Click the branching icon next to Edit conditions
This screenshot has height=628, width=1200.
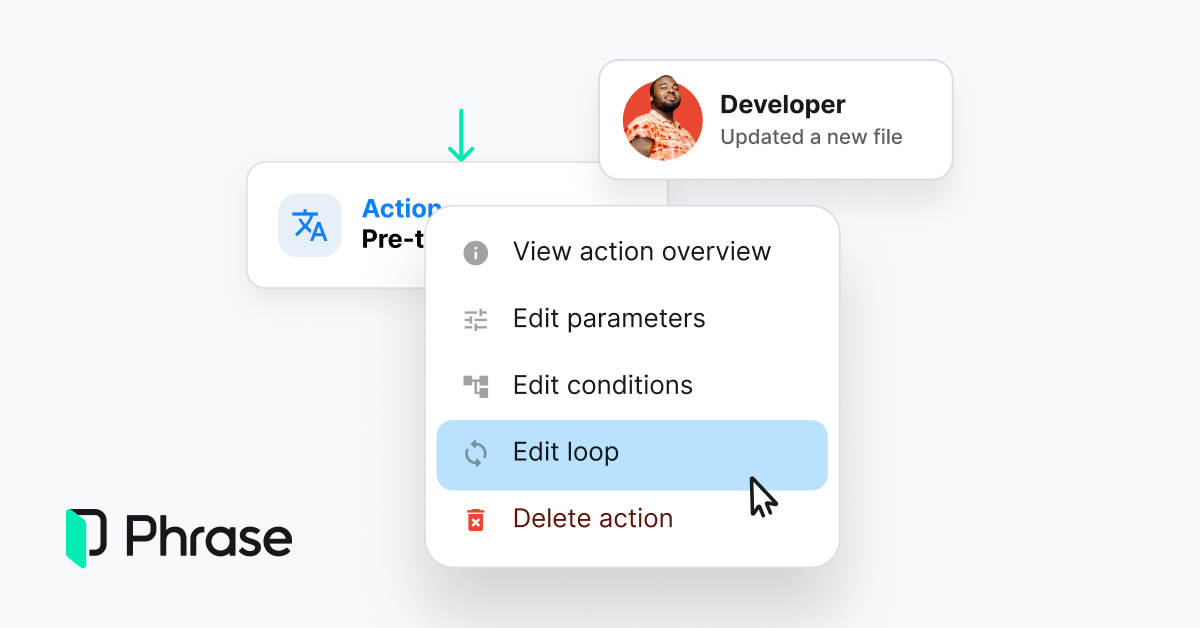pos(476,386)
